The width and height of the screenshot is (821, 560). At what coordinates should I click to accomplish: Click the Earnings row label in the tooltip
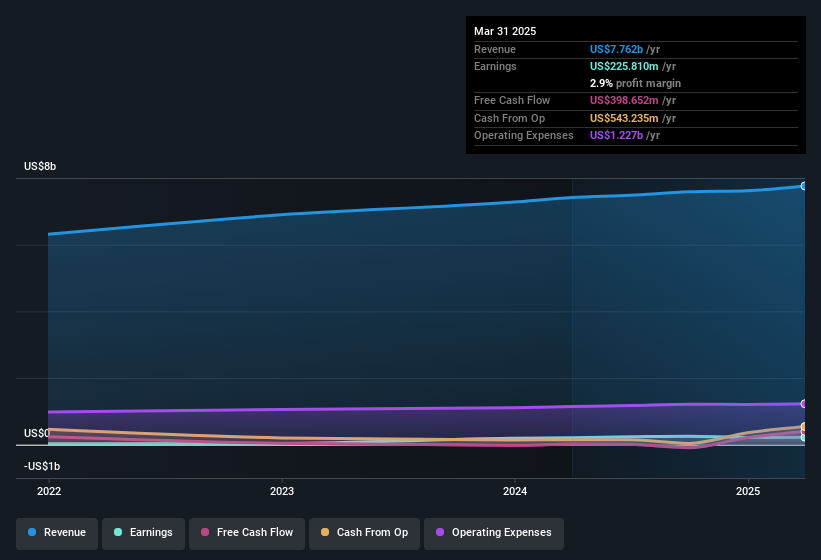495,66
